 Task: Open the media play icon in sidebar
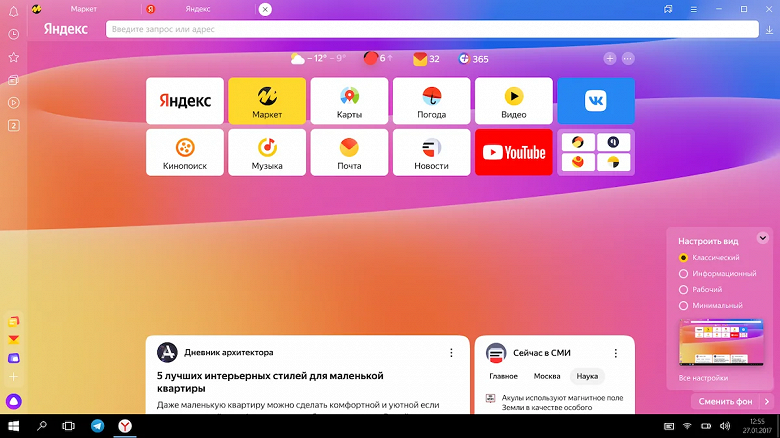tap(13, 103)
